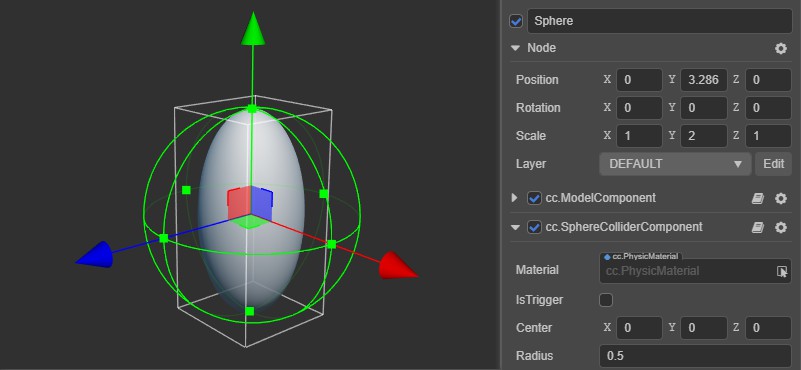Viewport: 801px width, 370px height.
Task: Disable the cc.ModelComponent checkbox
Action: [534, 198]
